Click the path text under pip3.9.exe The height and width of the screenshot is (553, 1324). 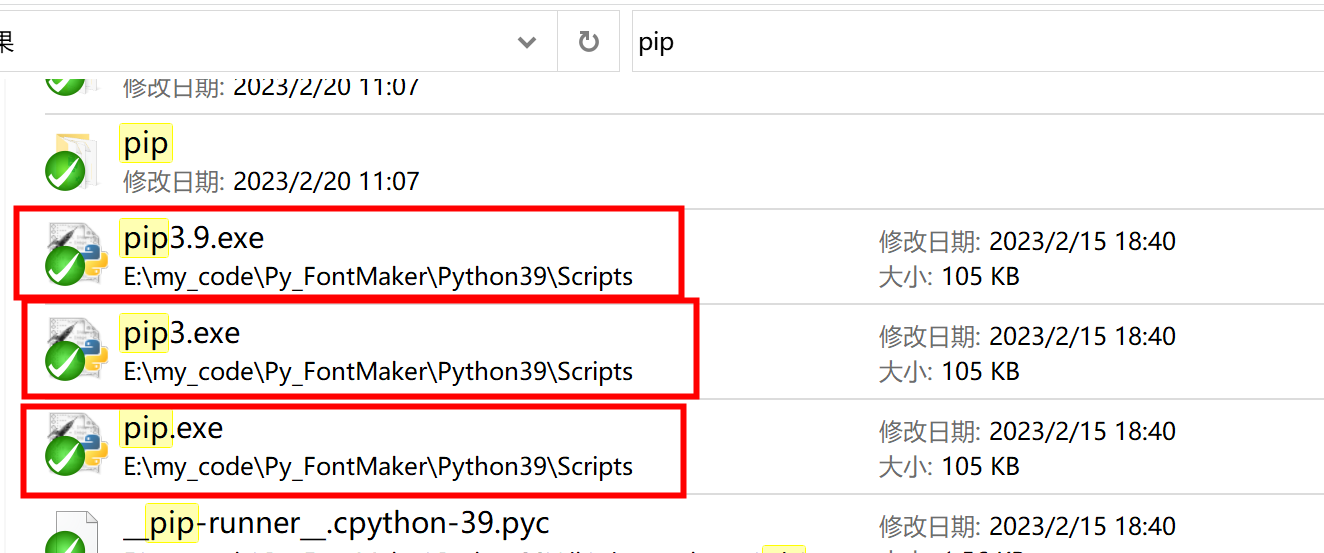378,276
